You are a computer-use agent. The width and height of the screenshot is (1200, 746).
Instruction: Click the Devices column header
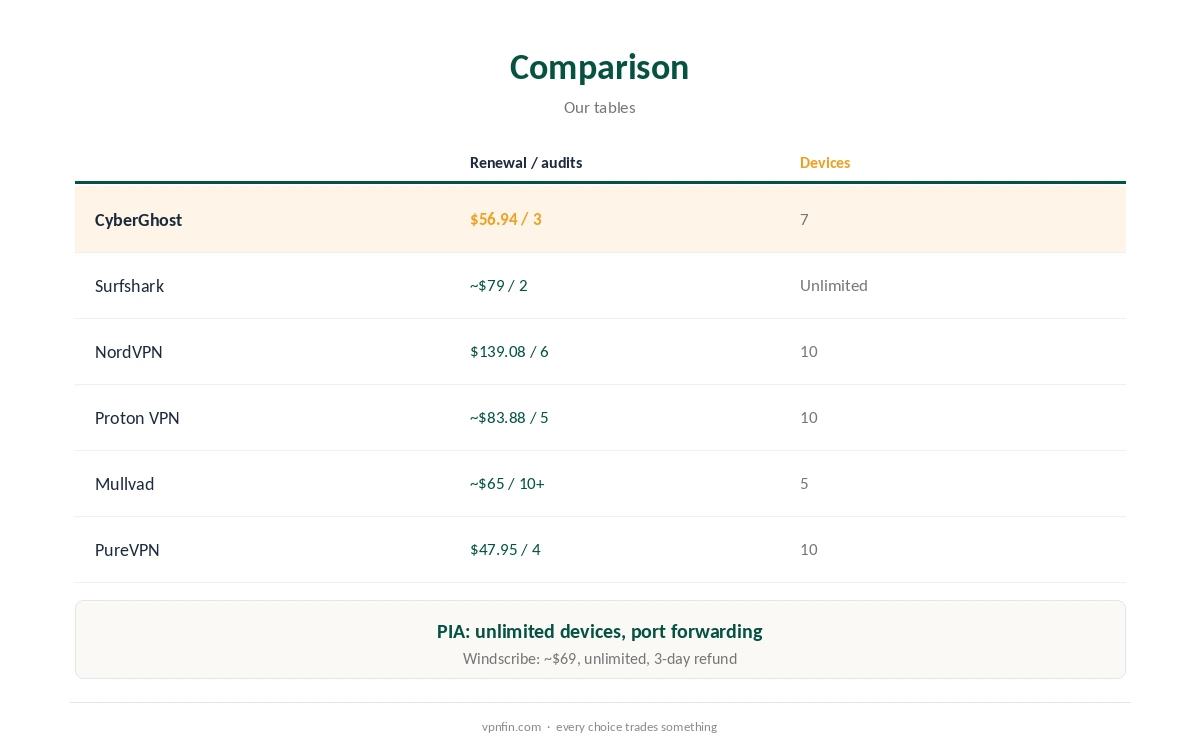tap(825, 162)
